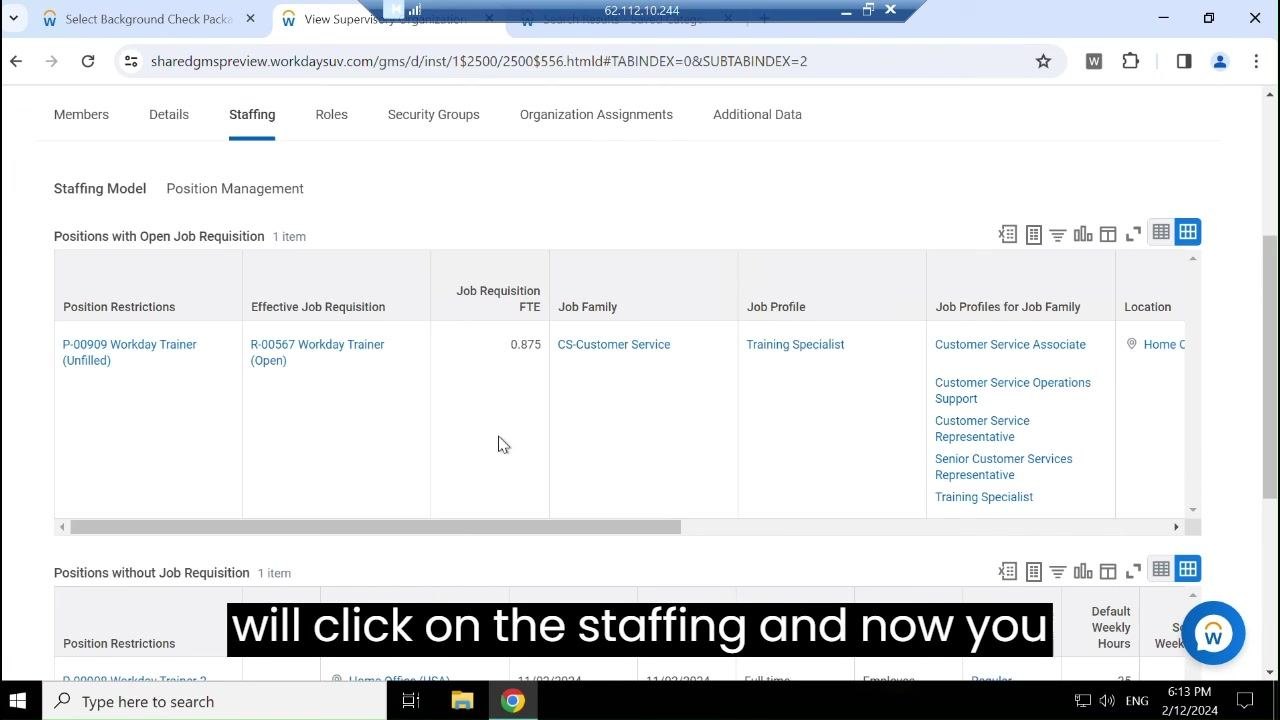Open chart view for Positions with Open Job Requisition
Image resolution: width=1280 pixels, height=720 pixels.
[1083, 235]
